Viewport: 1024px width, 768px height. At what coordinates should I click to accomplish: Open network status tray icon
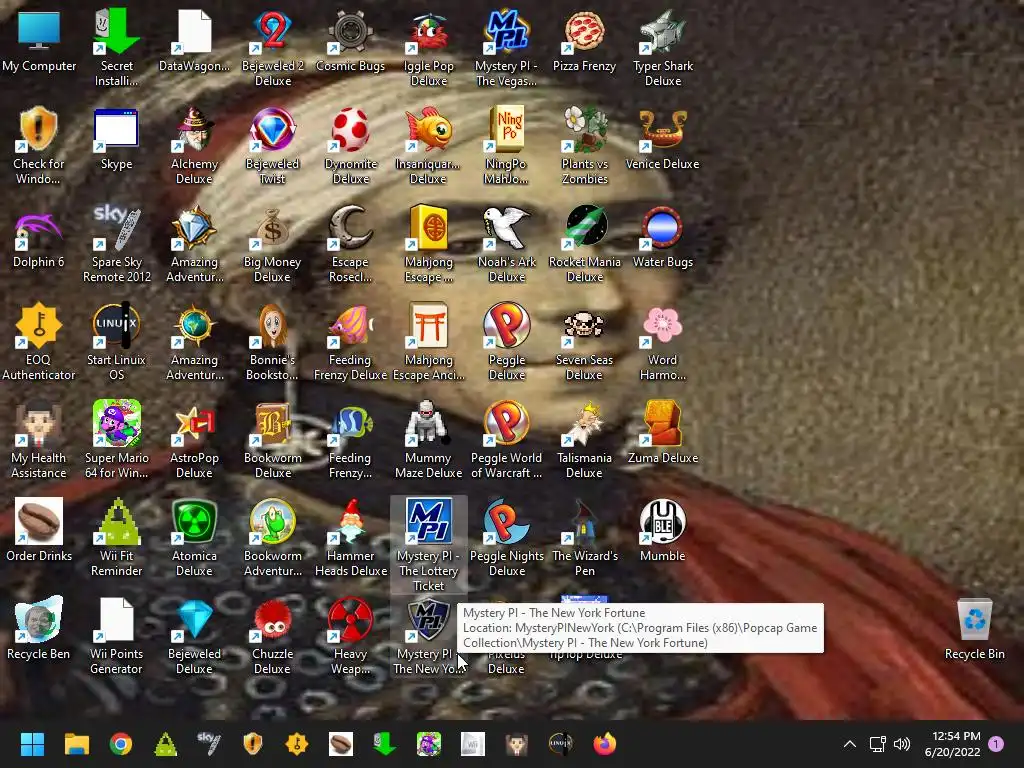tap(877, 744)
